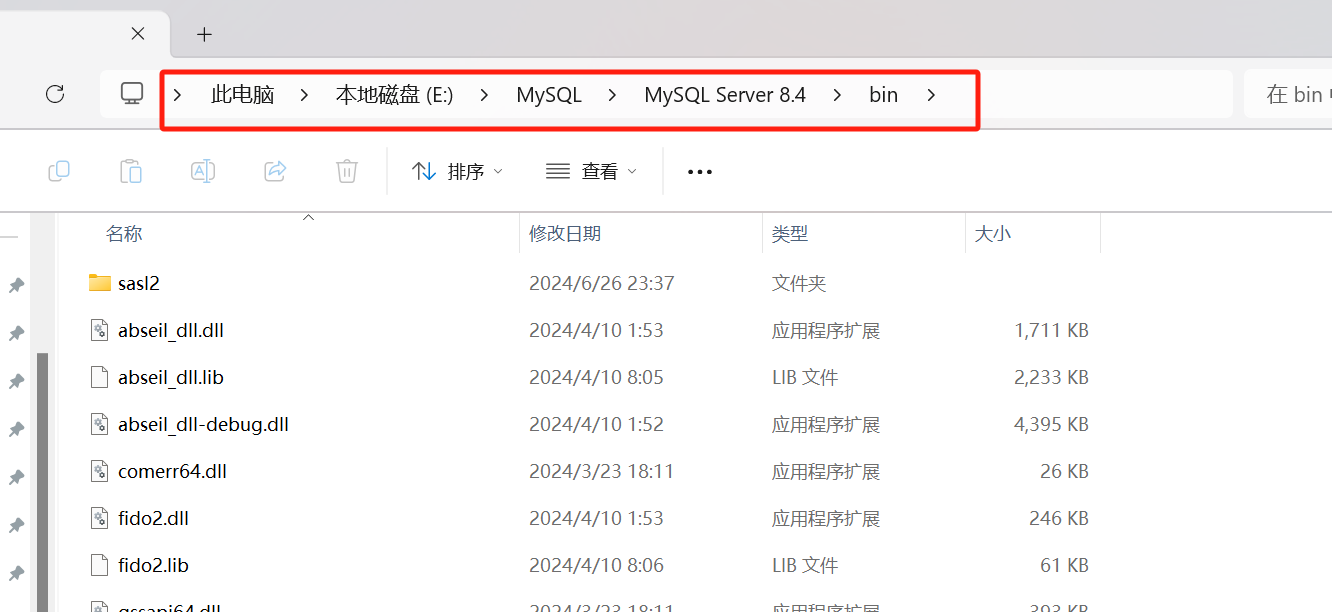Viewport: 1332px width, 612px height.
Task: Select file name abseil_dll.lib
Action: 171,377
